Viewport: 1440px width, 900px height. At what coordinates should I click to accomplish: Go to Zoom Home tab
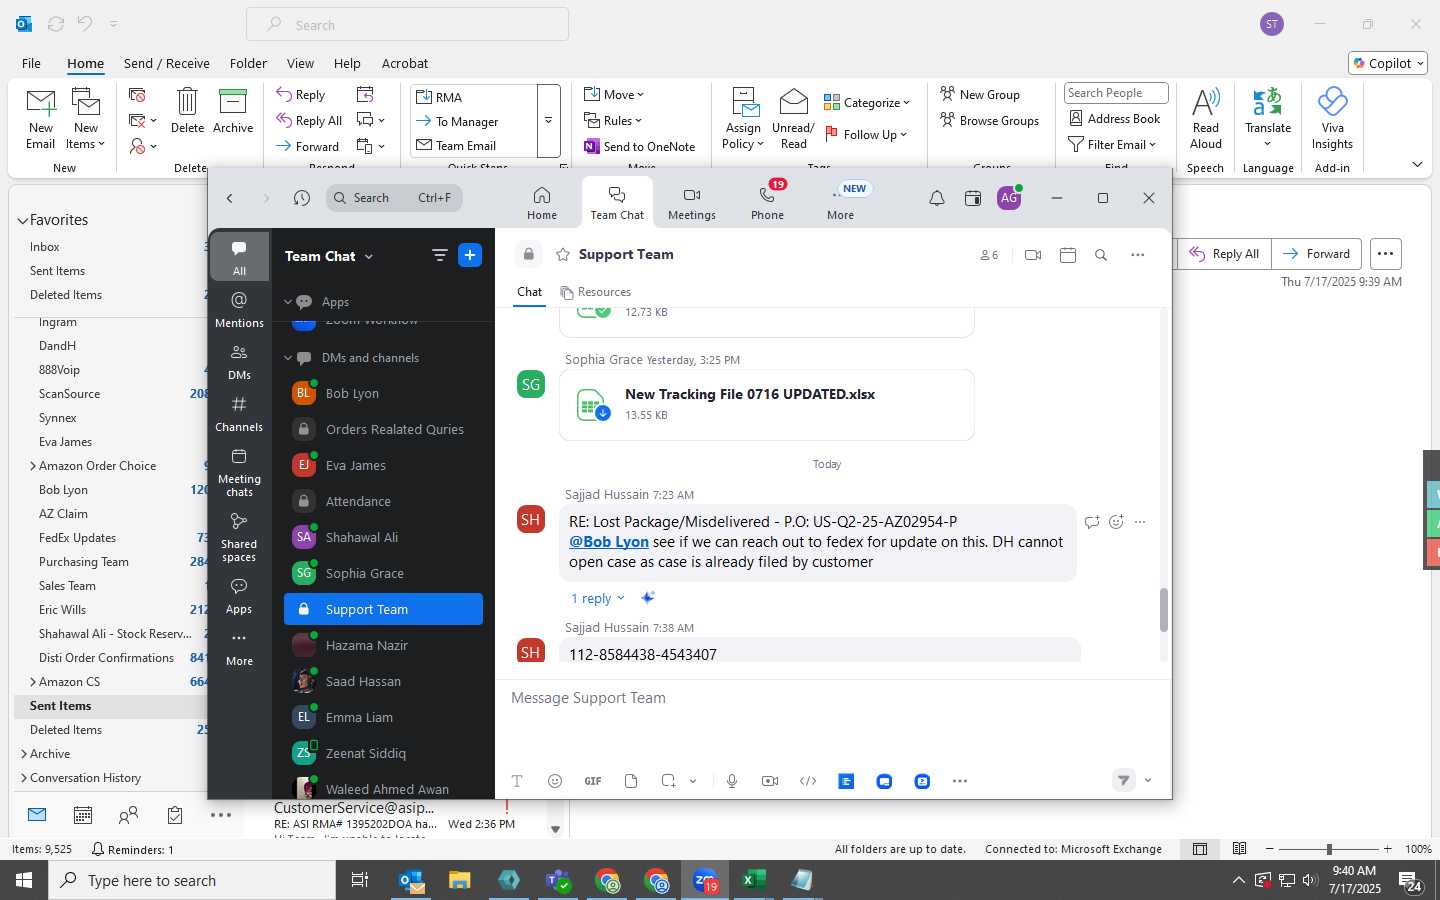point(542,201)
